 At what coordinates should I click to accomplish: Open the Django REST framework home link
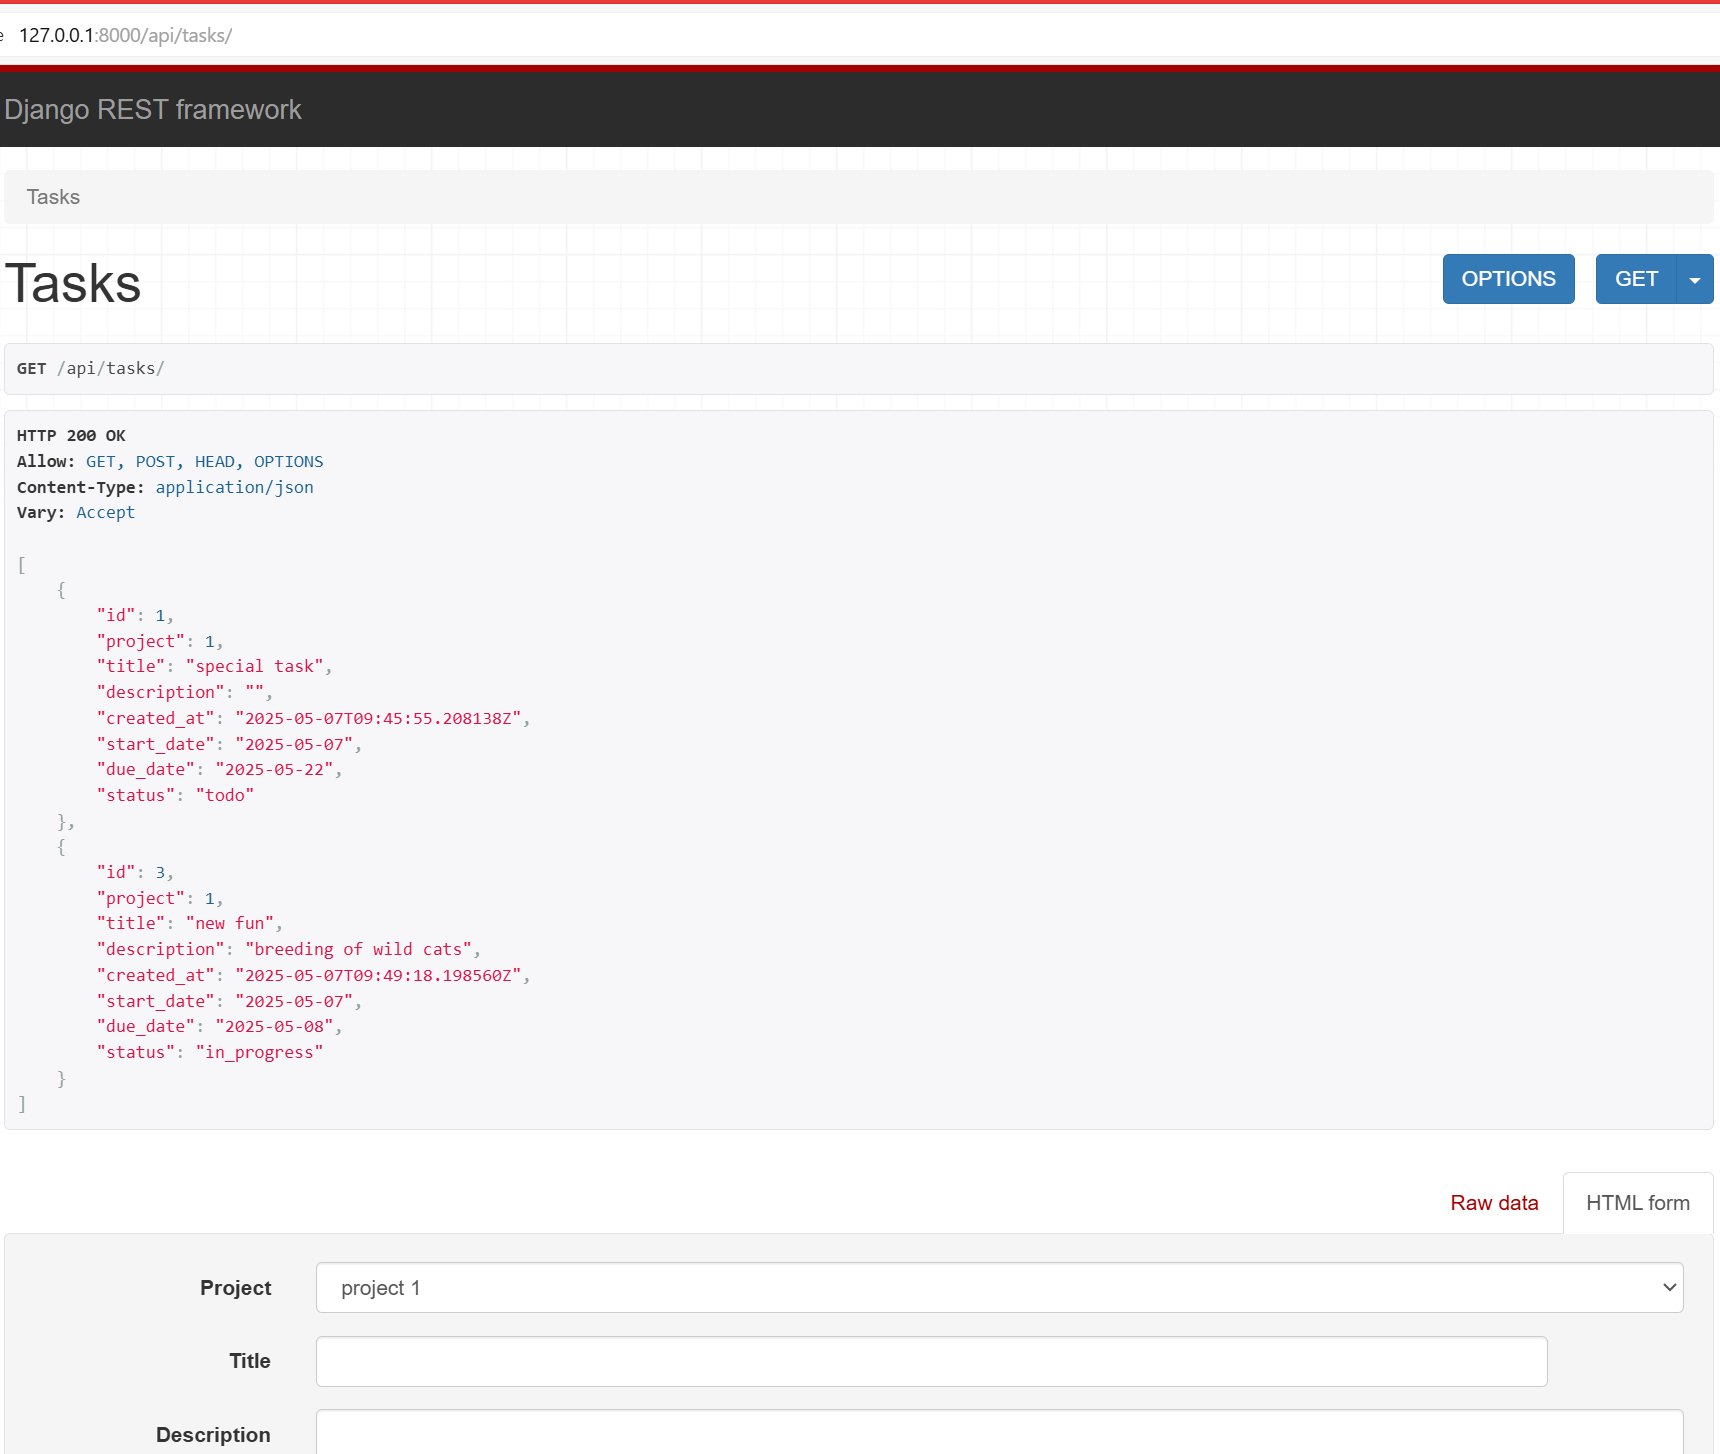pyautogui.click(x=152, y=109)
